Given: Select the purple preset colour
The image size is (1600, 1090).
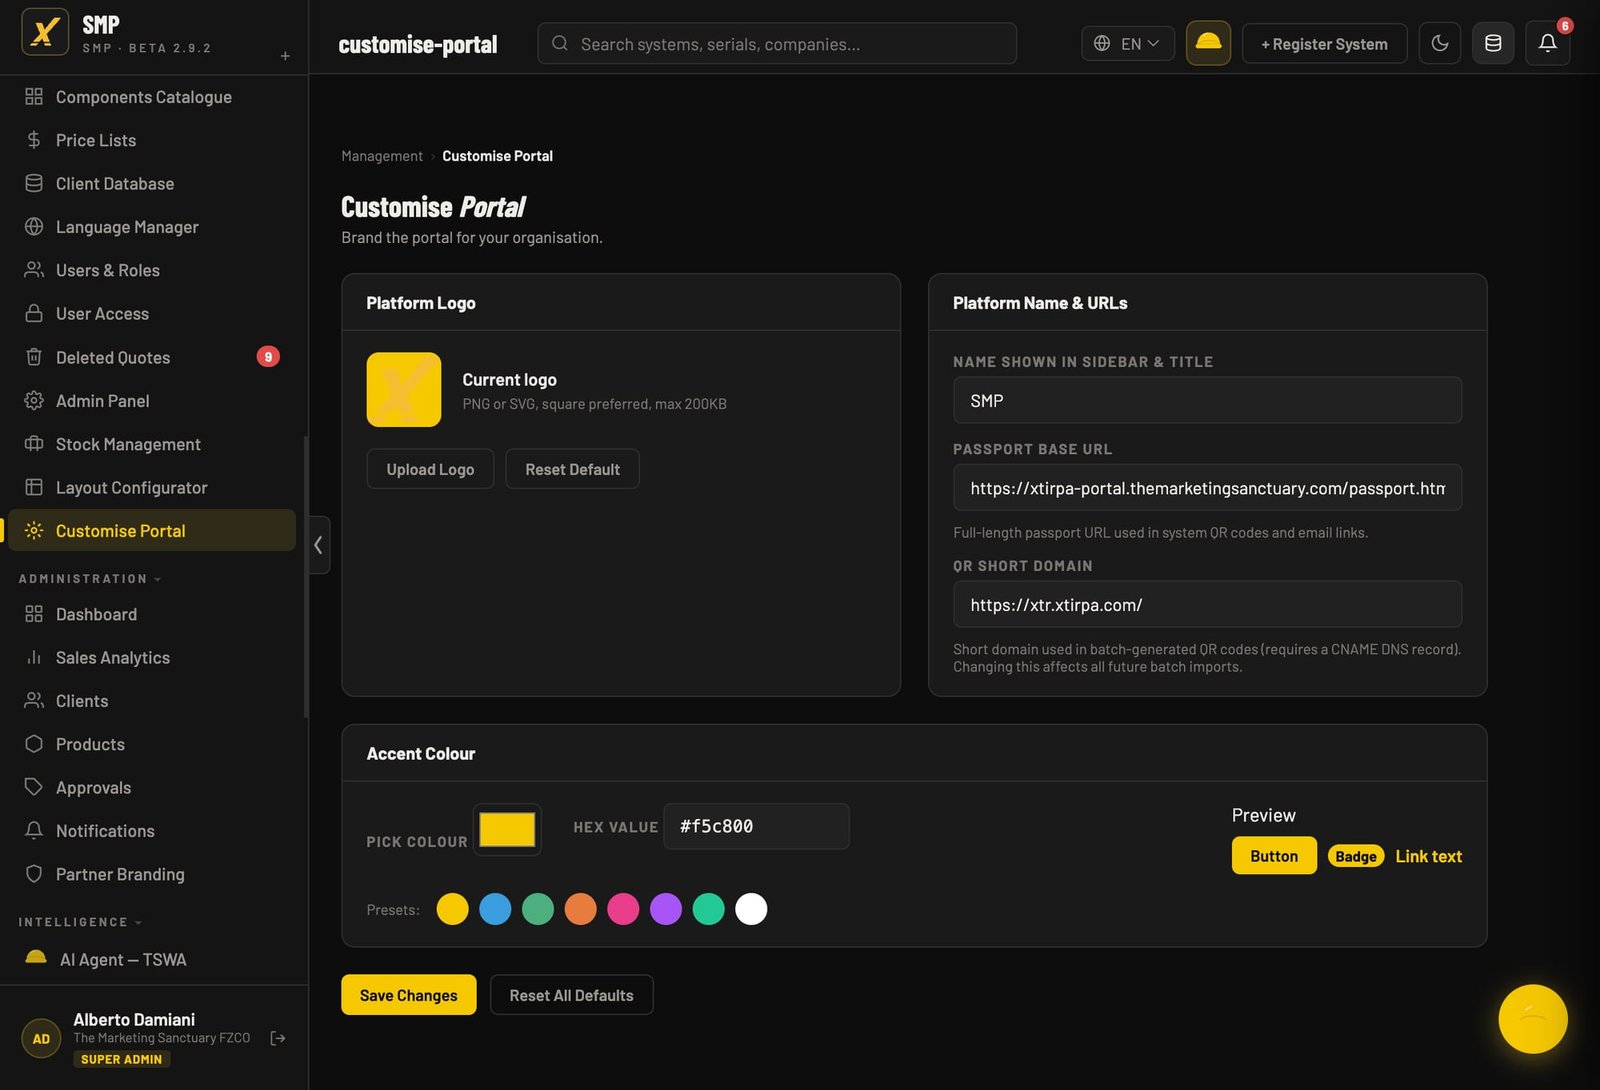Looking at the screenshot, I should tap(666, 909).
